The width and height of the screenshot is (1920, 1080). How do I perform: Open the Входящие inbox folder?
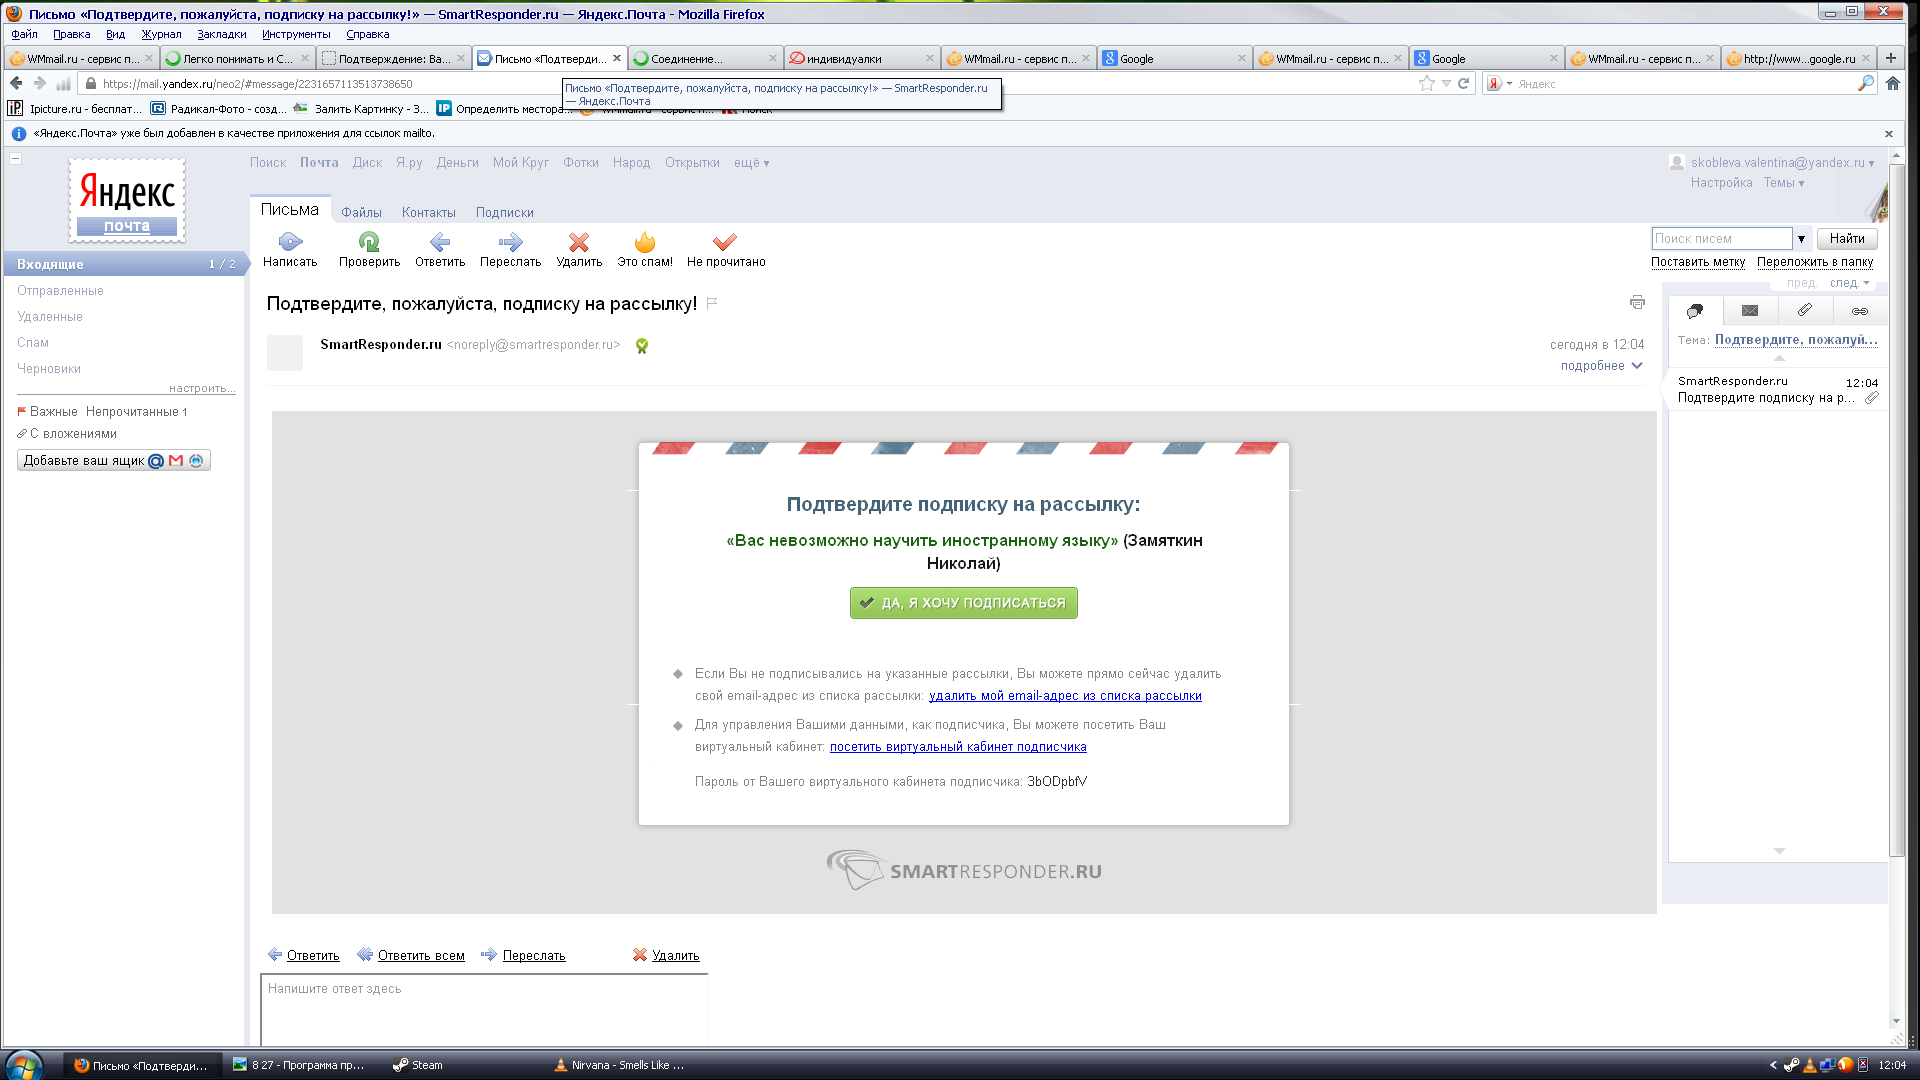[x=124, y=264]
